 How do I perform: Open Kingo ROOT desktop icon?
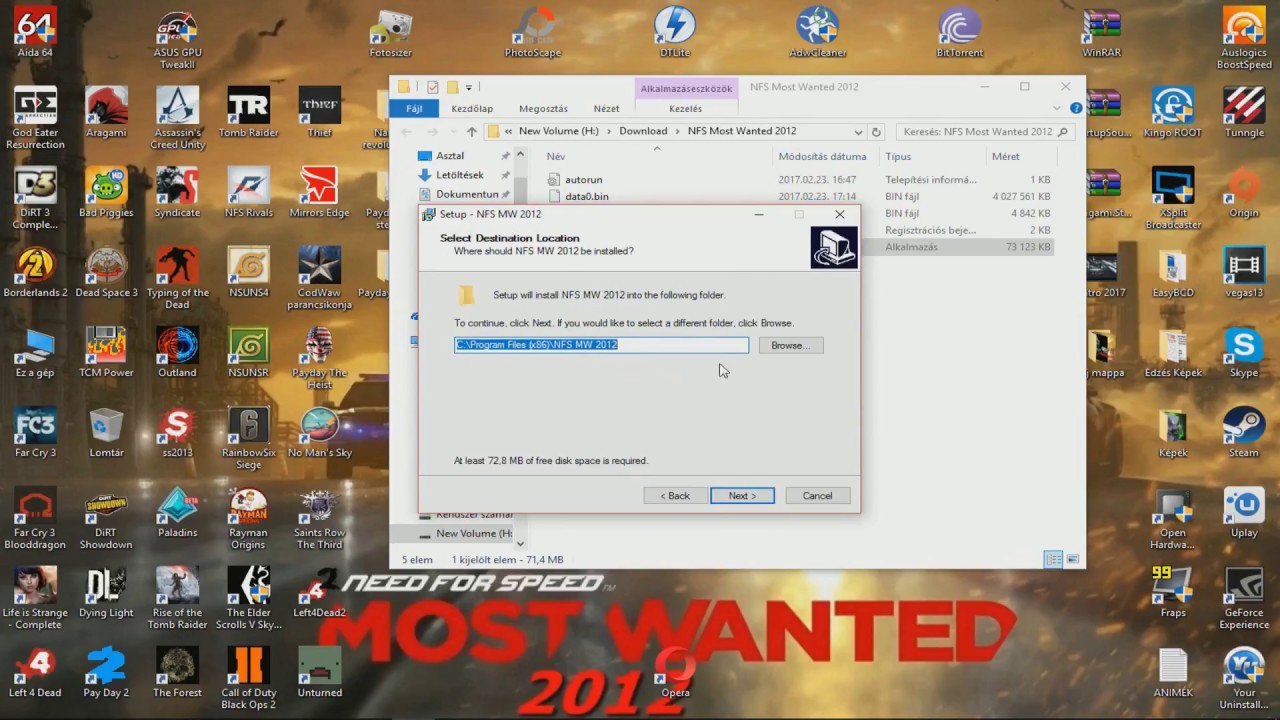(1173, 113)
